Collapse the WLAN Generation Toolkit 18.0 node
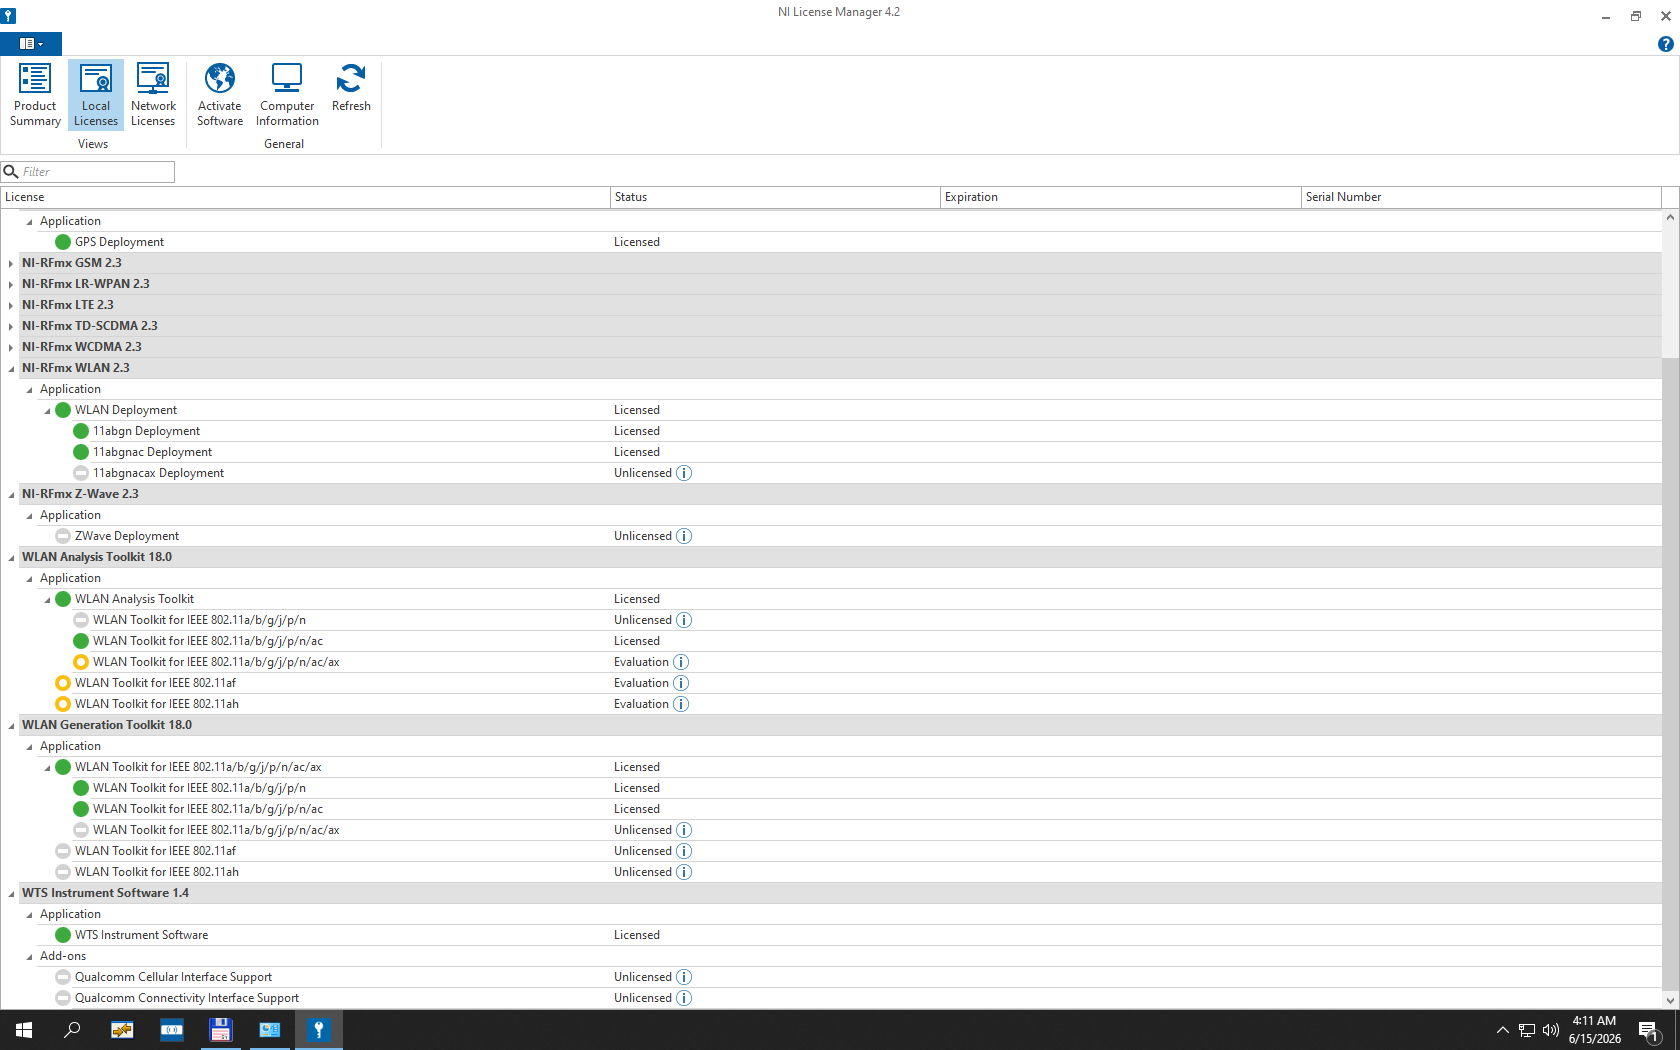Screen dimensions: 1680x1050 [11, 726]
